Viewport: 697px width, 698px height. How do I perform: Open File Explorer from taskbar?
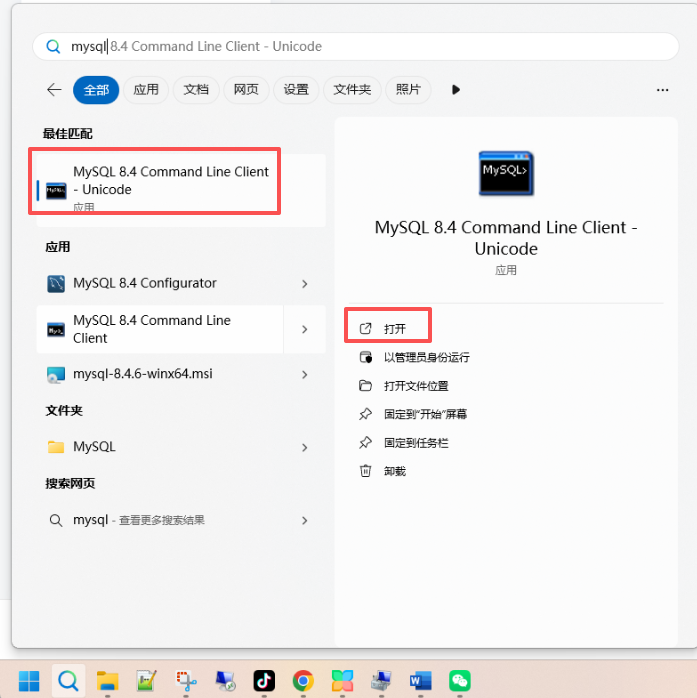point(107,681)
